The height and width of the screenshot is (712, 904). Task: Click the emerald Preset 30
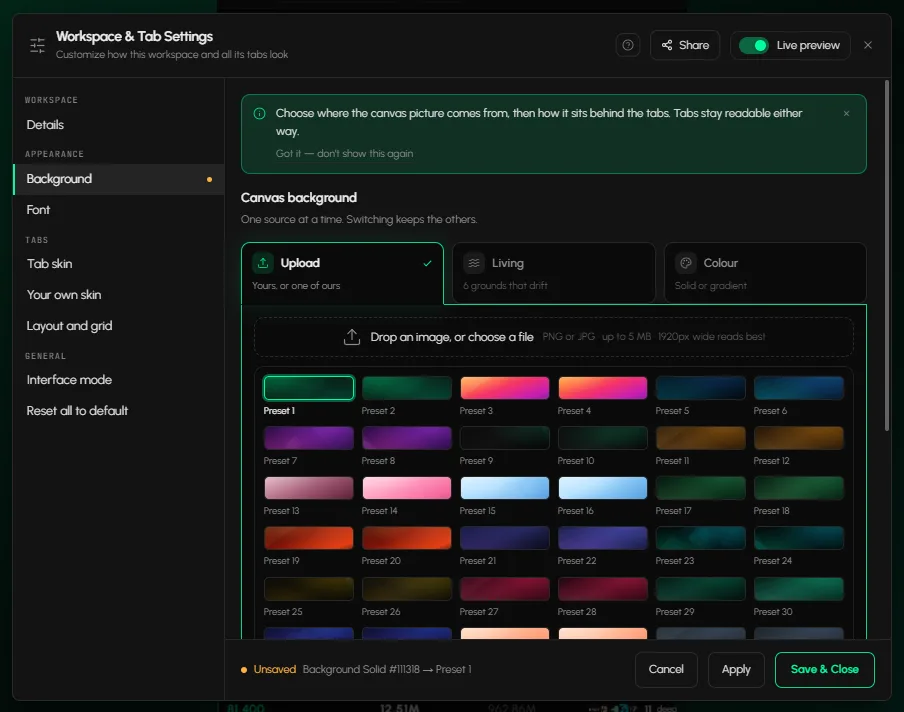point(798,589)
